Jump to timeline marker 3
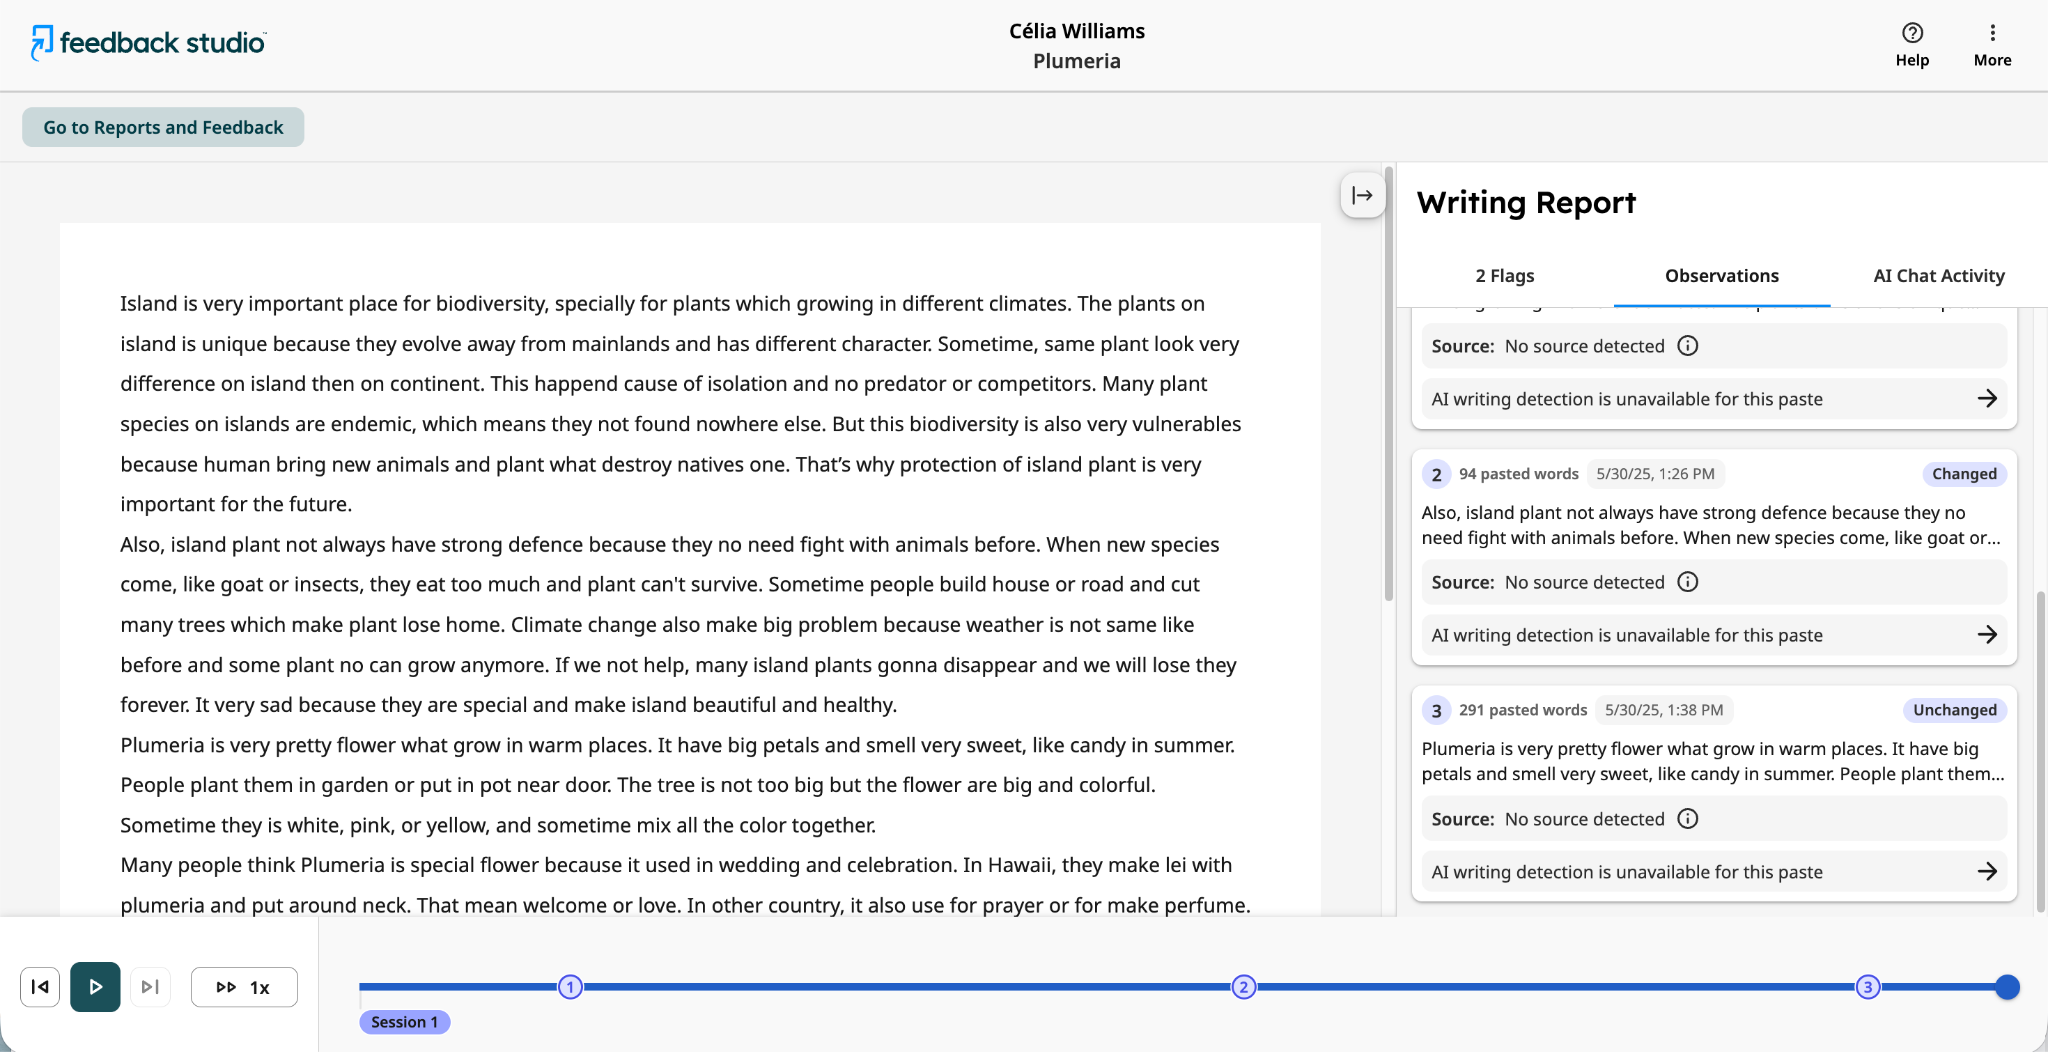Screen dimensions: 2048x1052 [x=1868, y=987]
